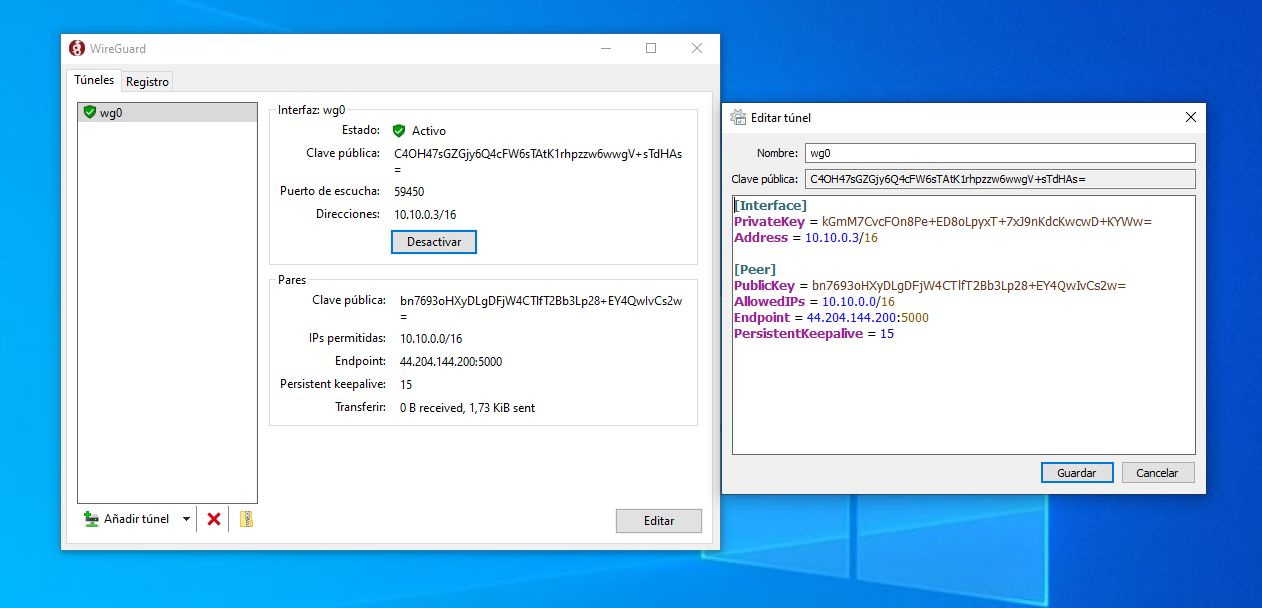
Task: Click the WireGuard logo in title bar
Action: (77, 48)
